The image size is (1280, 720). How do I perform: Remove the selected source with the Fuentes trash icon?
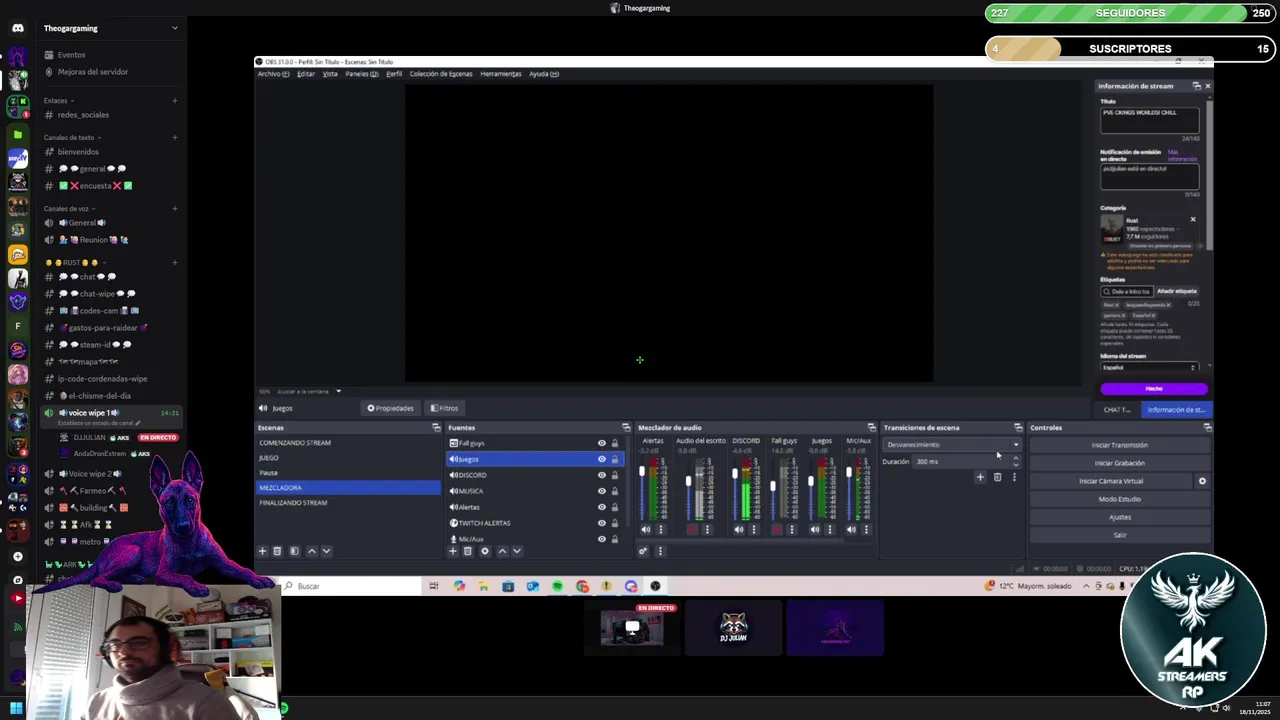467,551
